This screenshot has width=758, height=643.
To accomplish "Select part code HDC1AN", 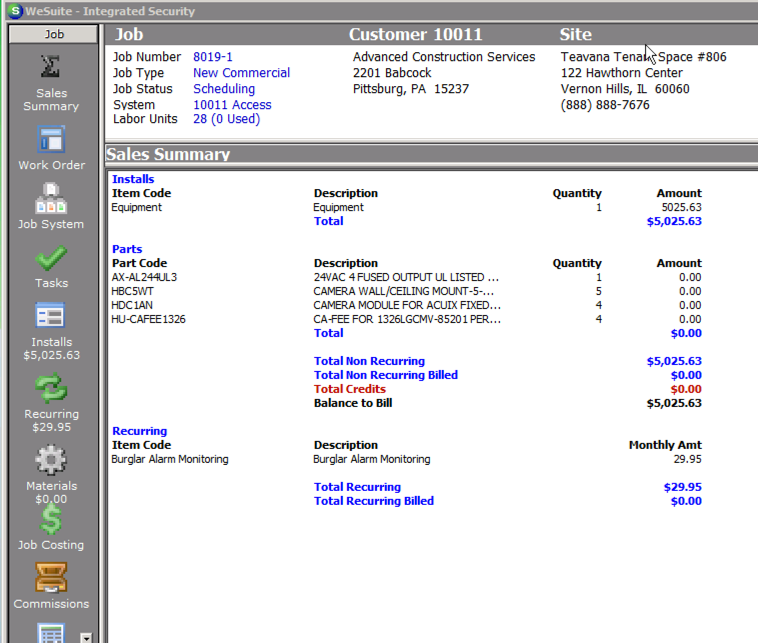I will tap(131, 306).
